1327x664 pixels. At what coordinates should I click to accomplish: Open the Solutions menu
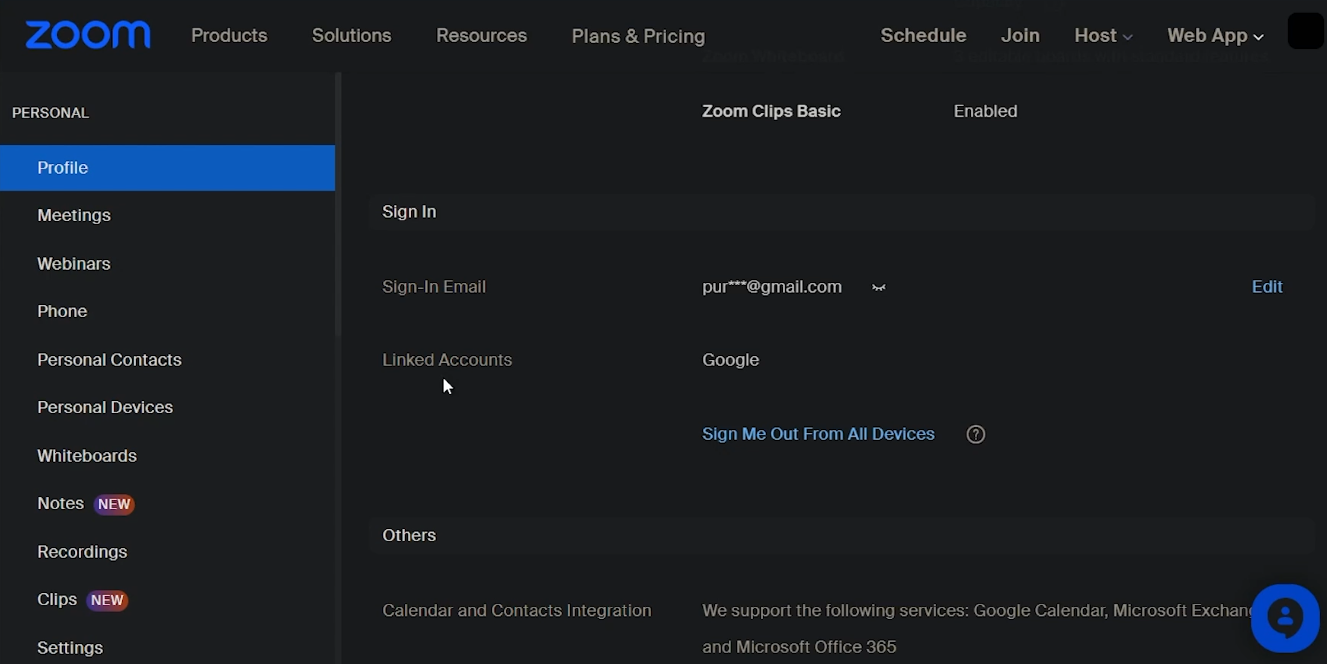tap(351, 35)
